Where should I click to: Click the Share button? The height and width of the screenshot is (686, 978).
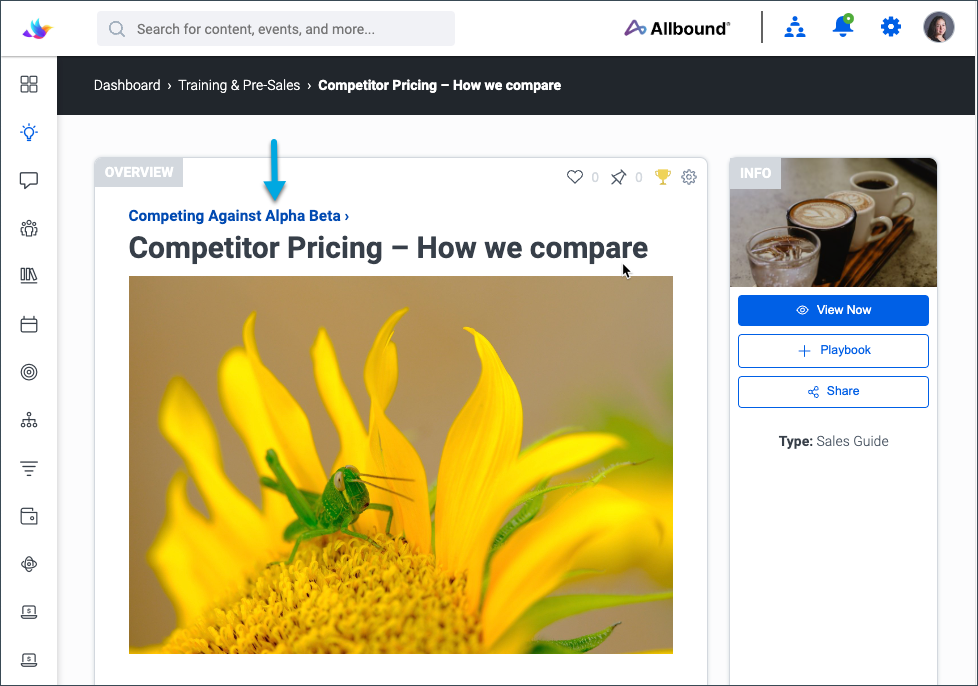[x=833, y=392]
